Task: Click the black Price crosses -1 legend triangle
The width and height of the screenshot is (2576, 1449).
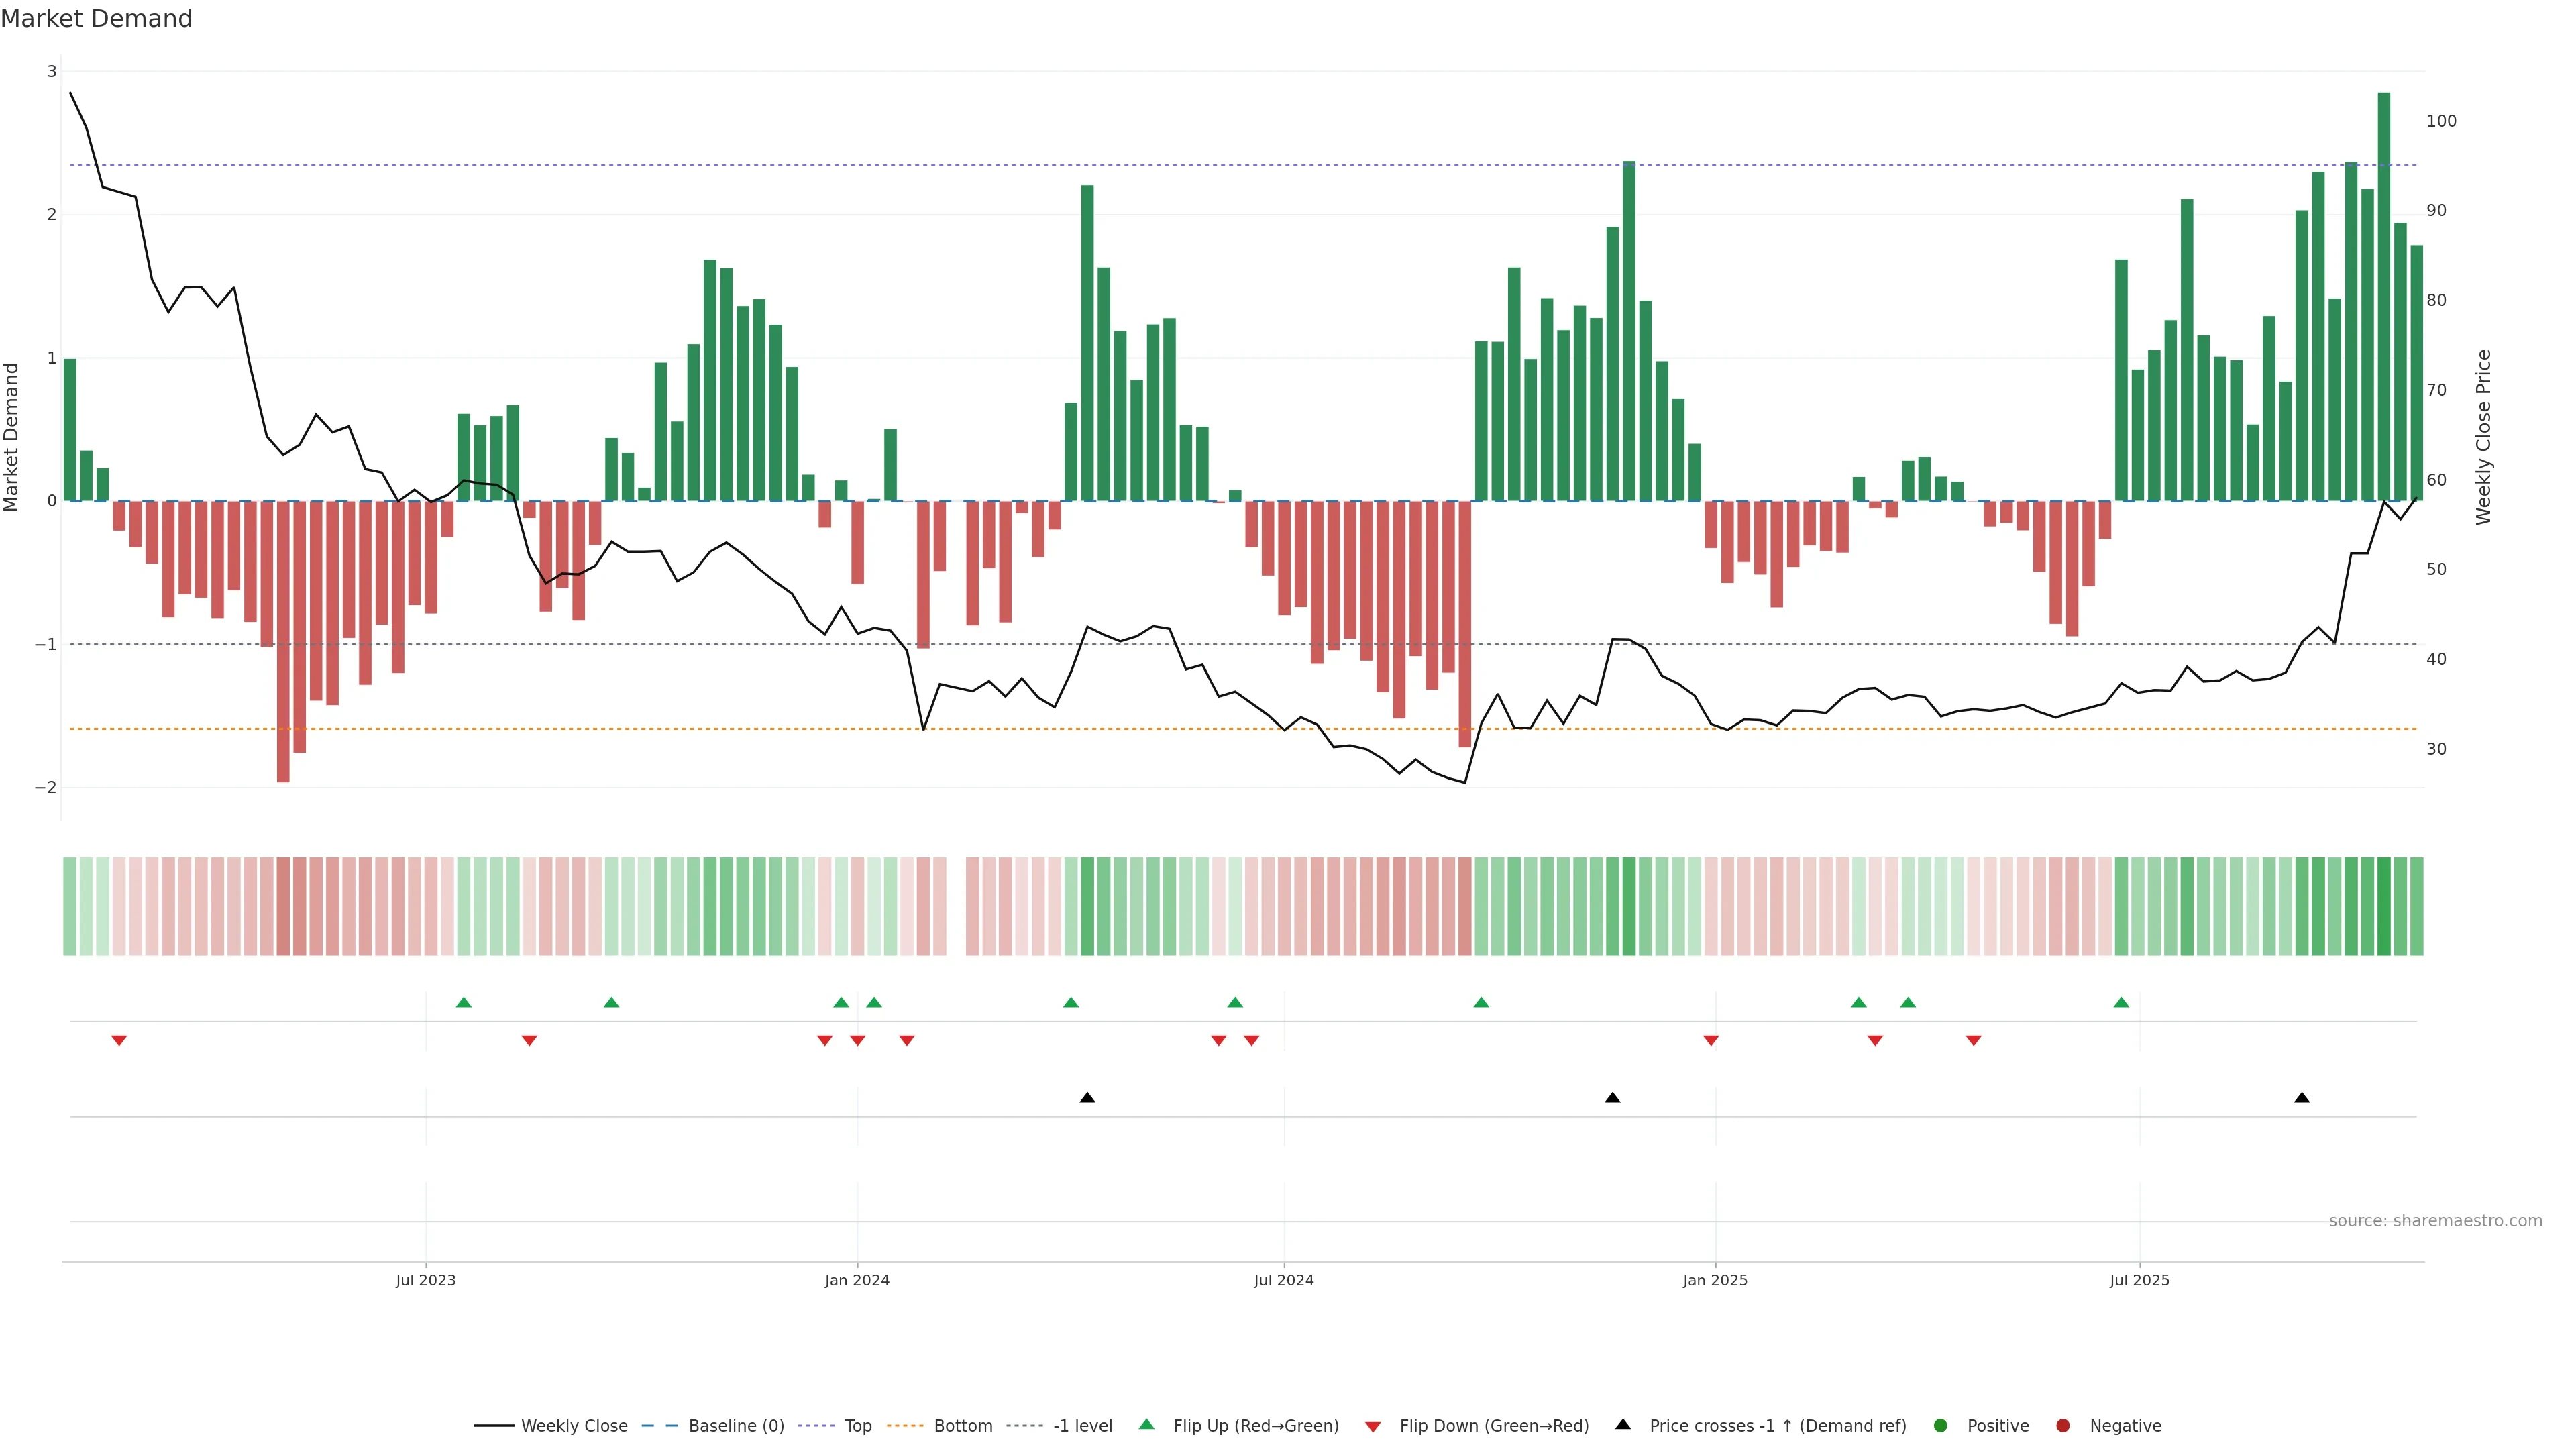Action: pos(1623,1424)
